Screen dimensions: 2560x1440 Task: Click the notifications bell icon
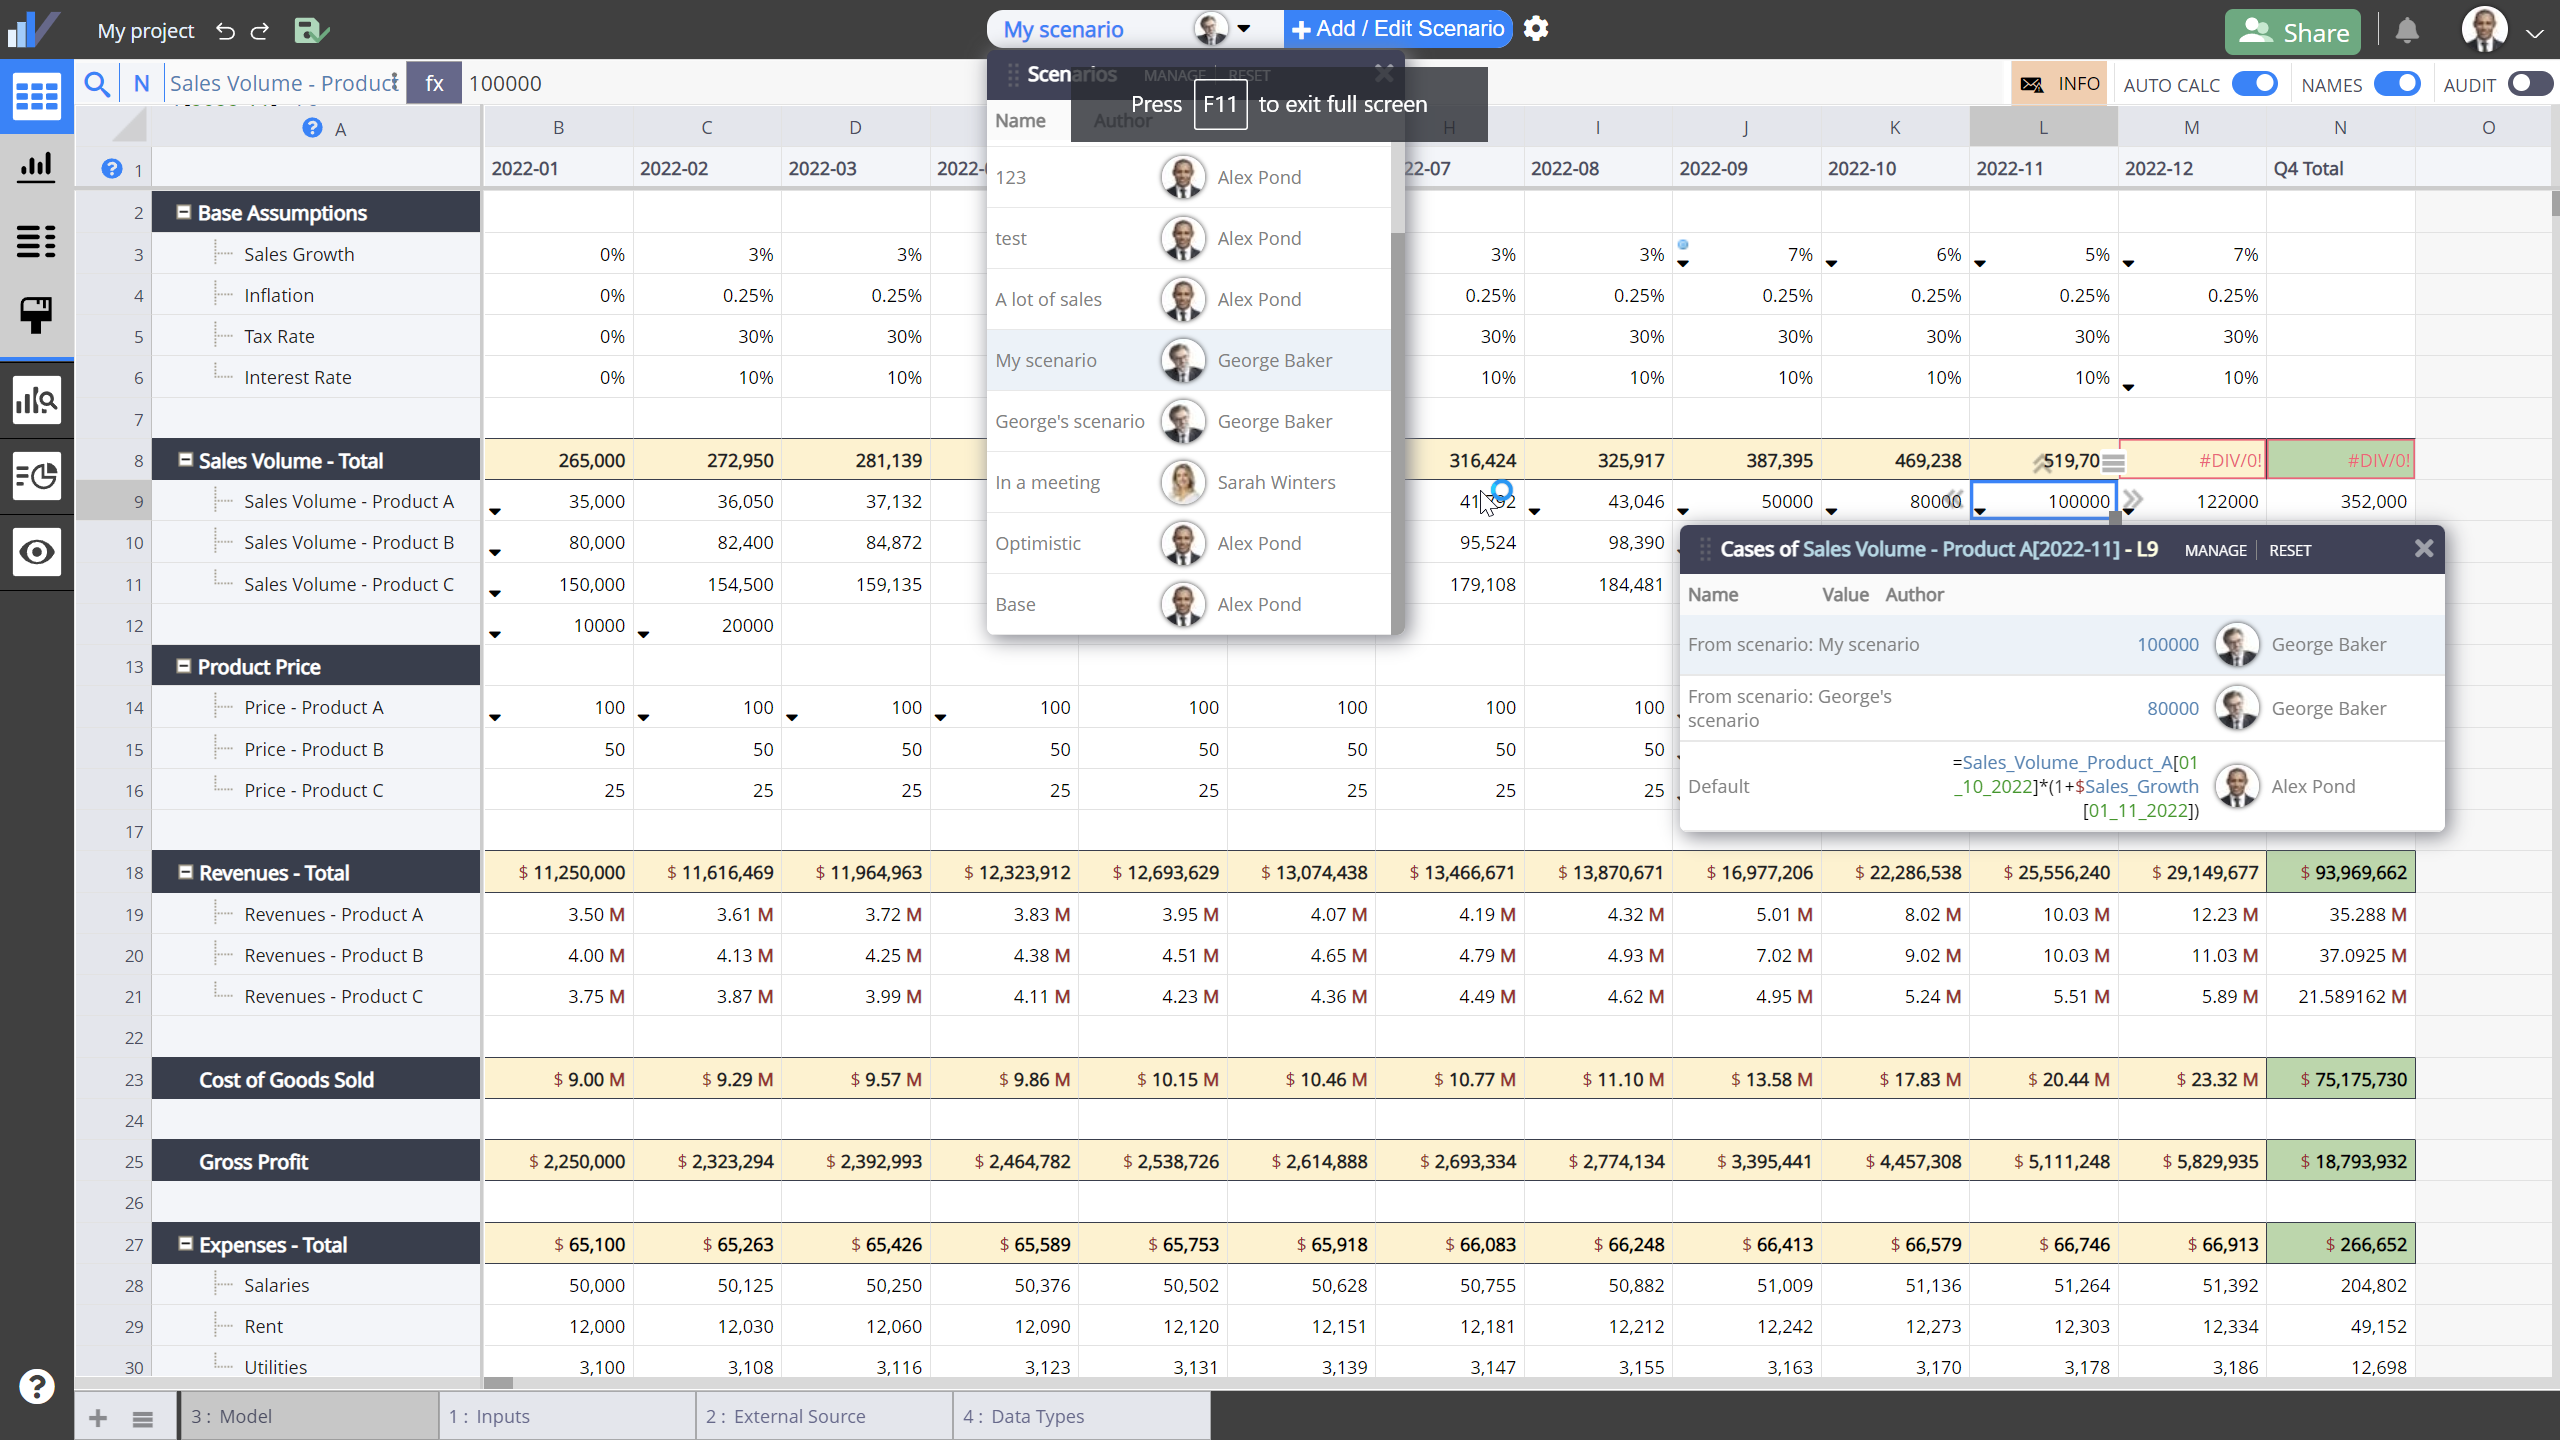tap(2407, 31)
